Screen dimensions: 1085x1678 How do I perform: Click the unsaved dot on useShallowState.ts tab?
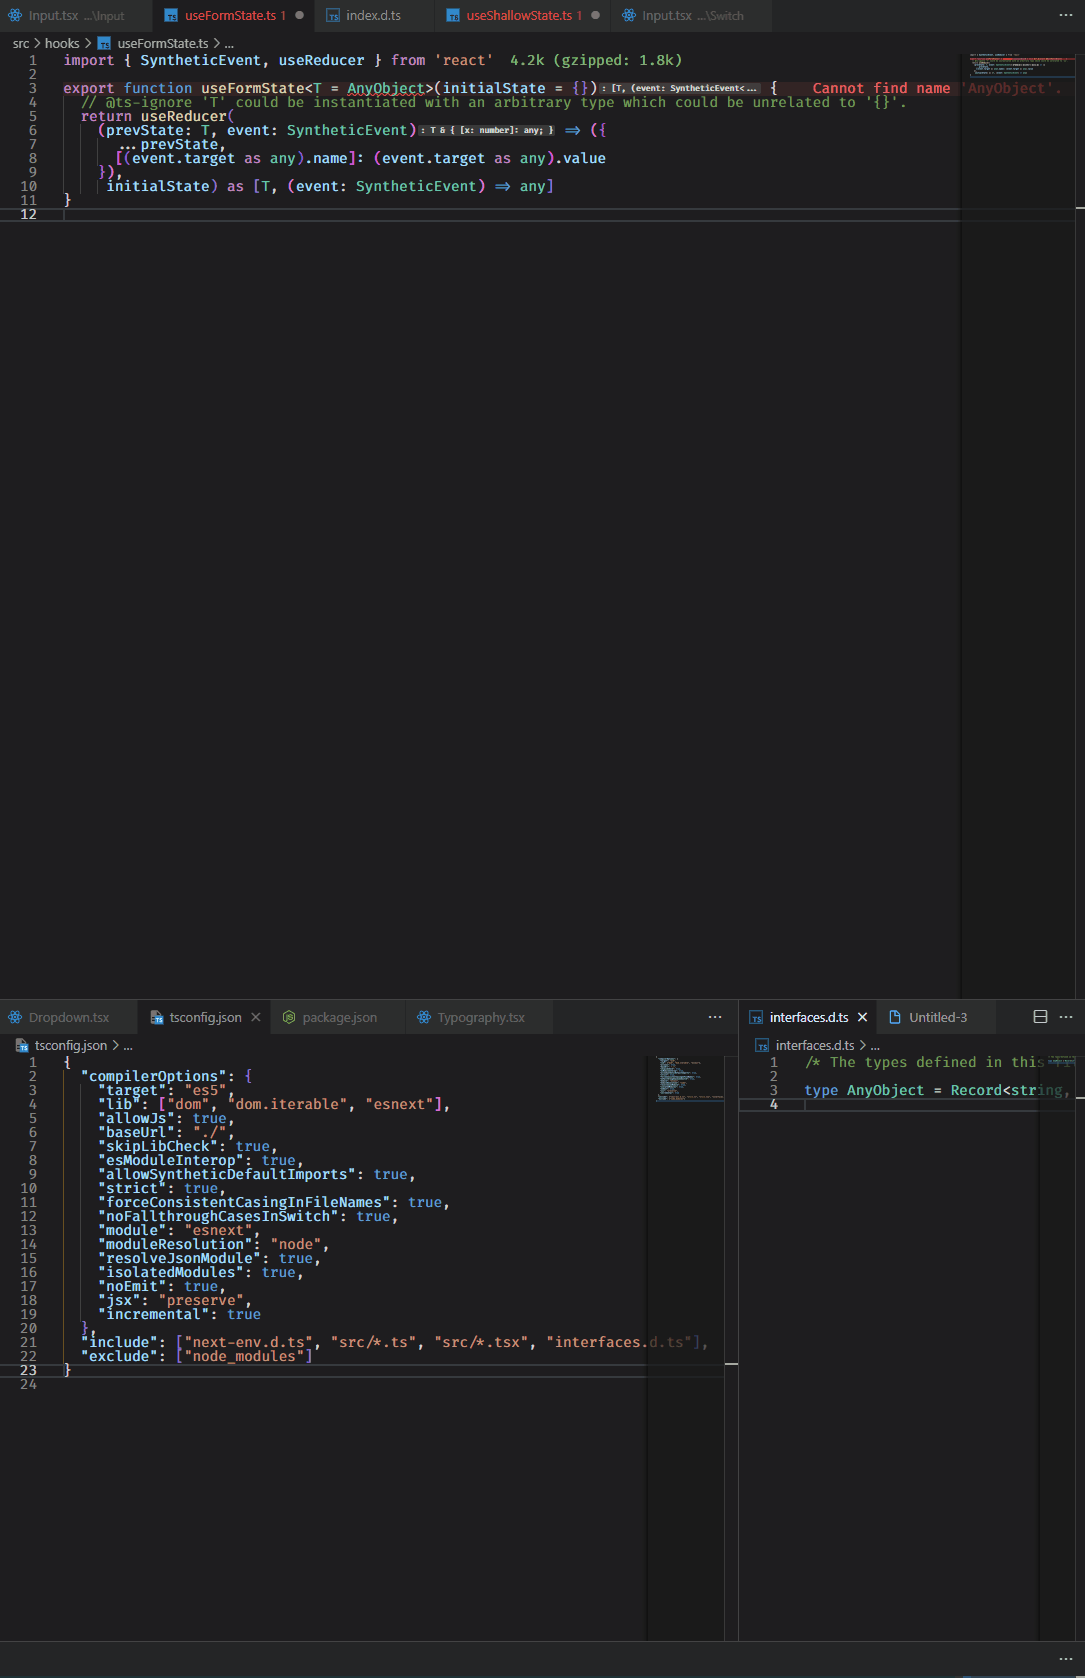(x=596, y=16)
